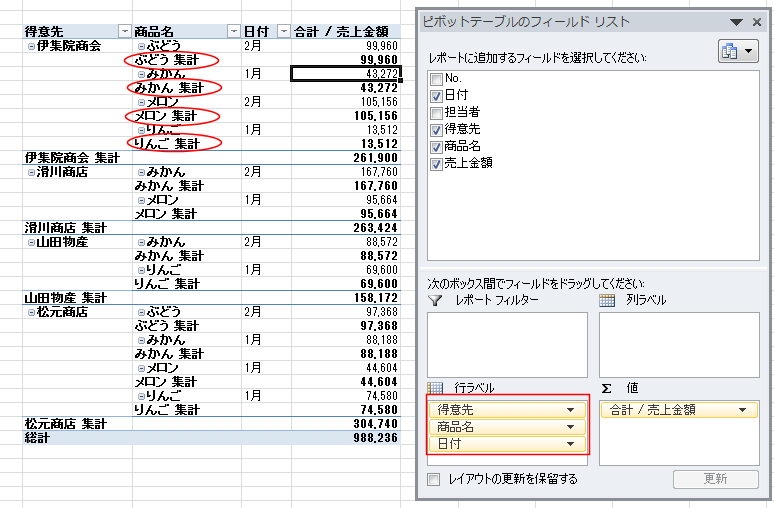Click the 更新 button
The height and width of the screenshot is (508, 774).
715,479
